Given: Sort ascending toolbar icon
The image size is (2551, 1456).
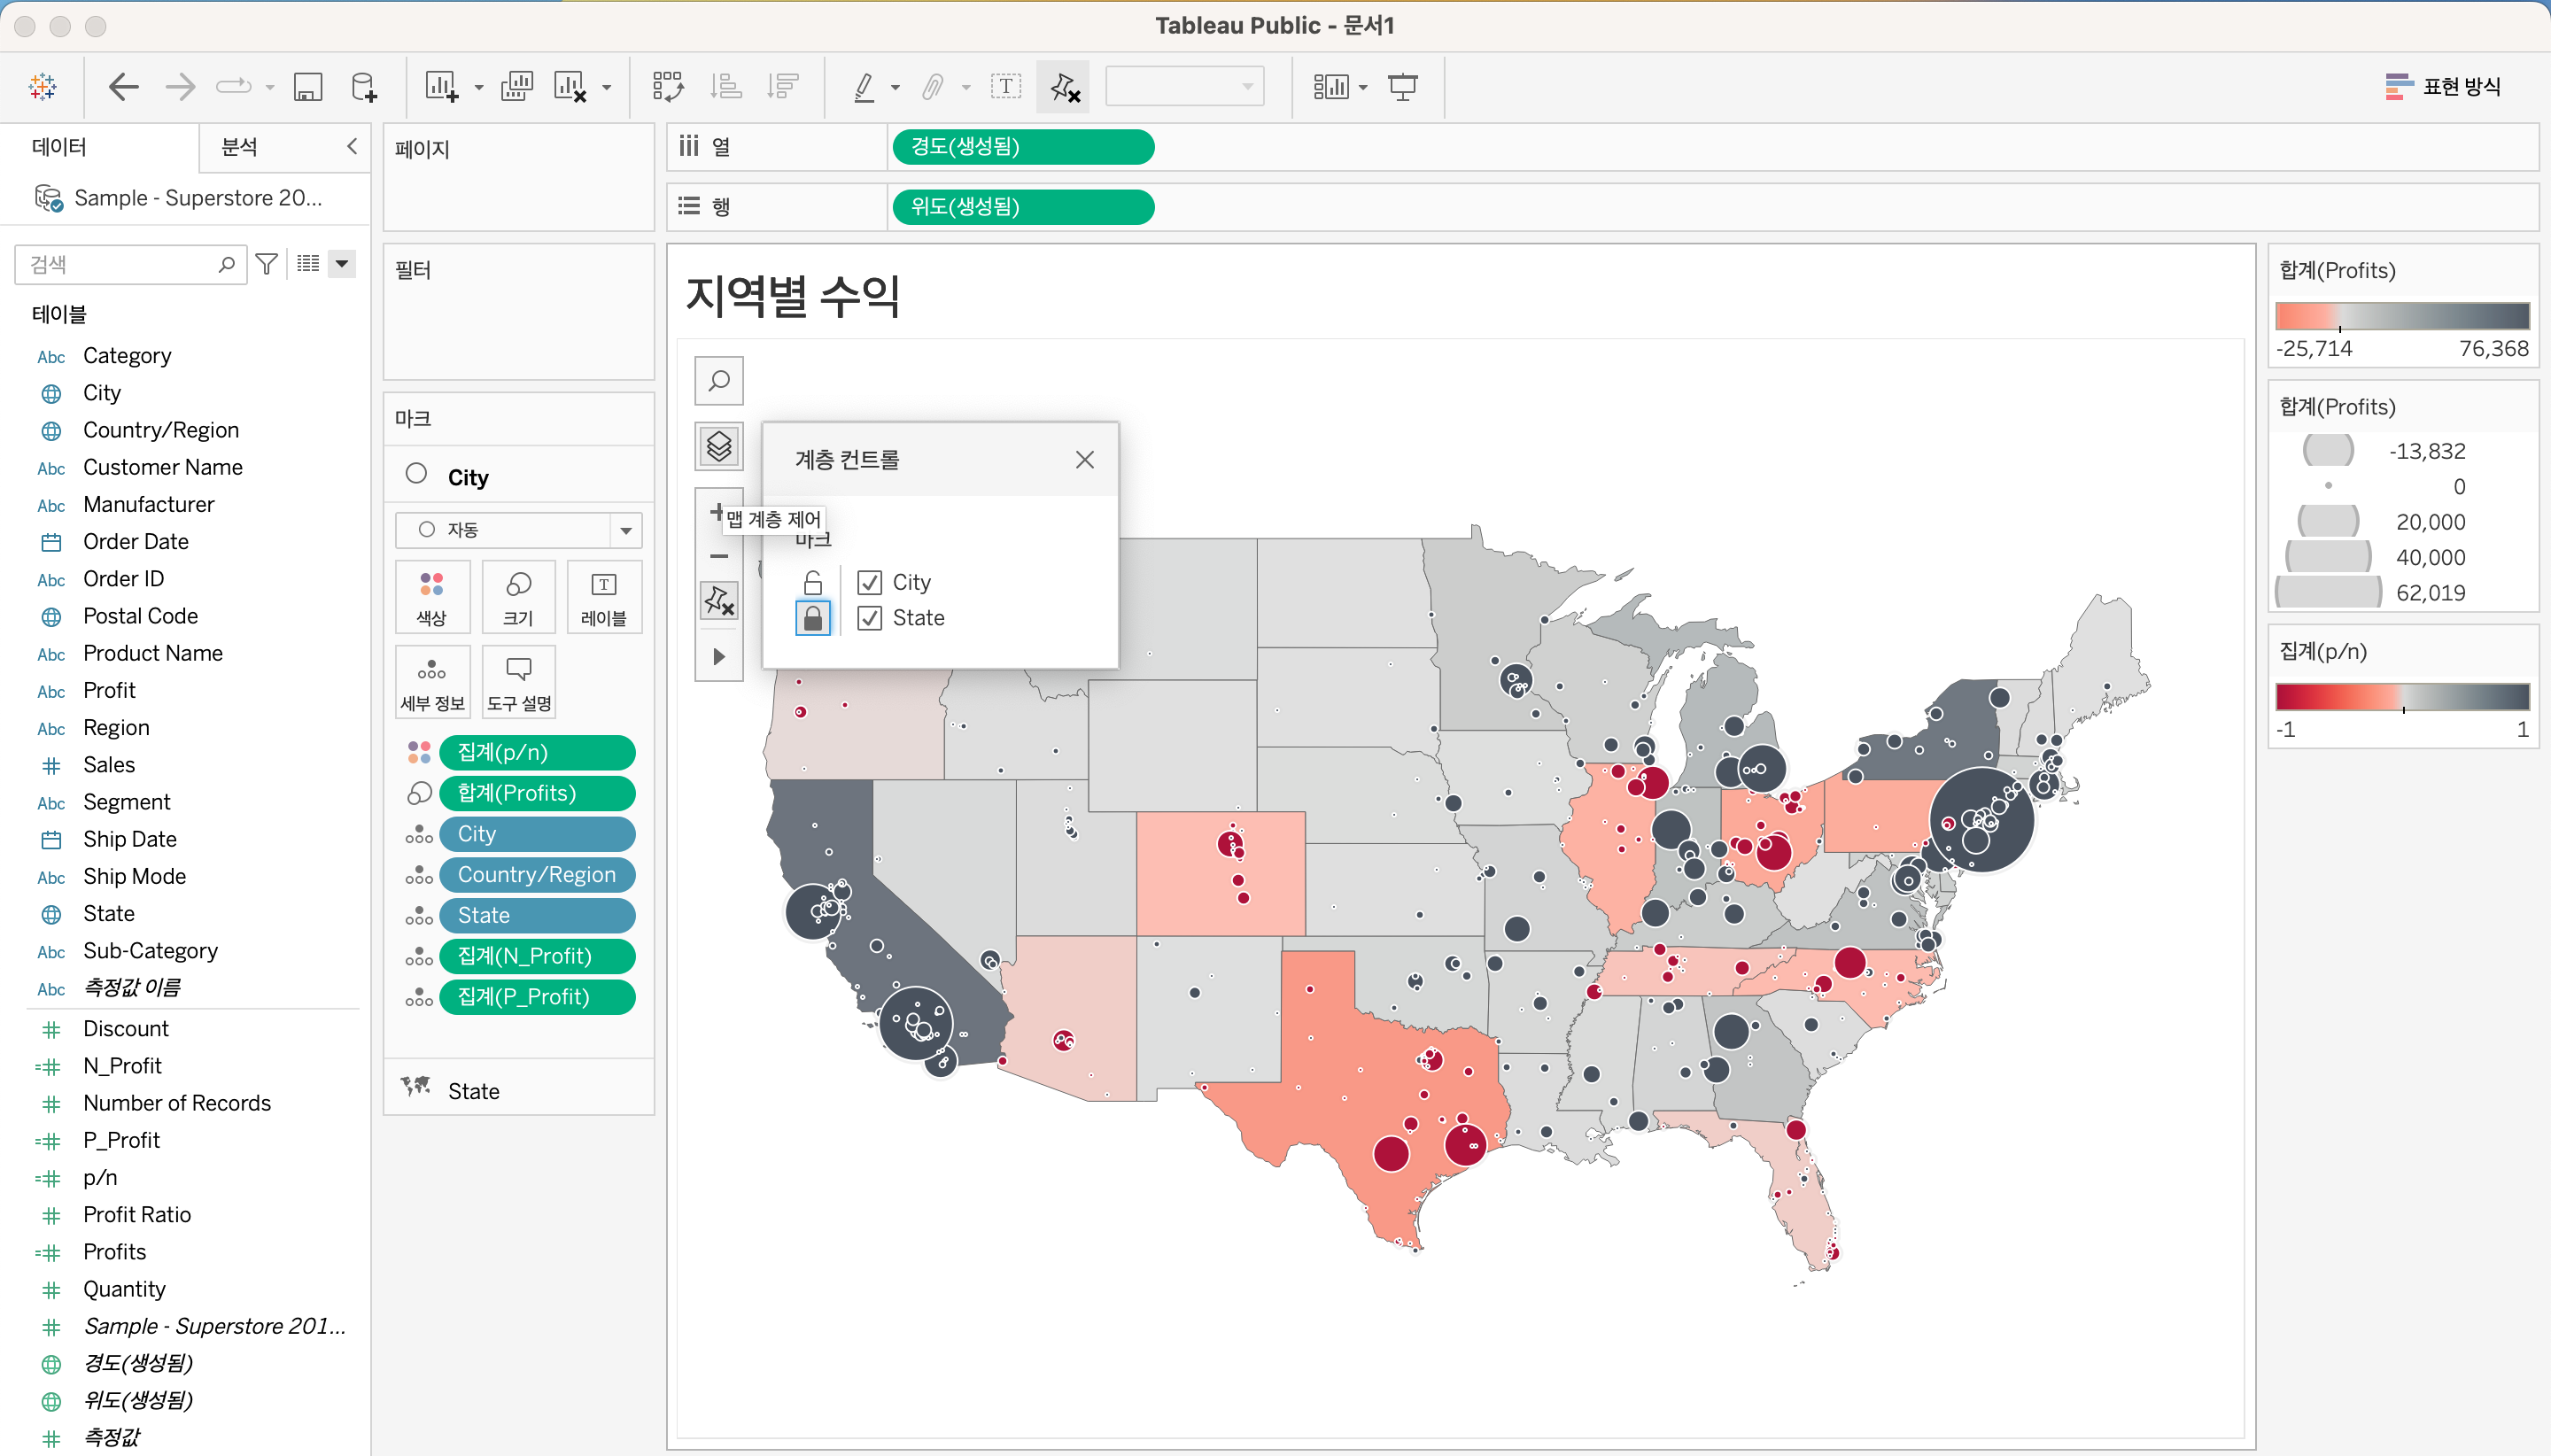Looking at the screenshot, I should (725, 87).
